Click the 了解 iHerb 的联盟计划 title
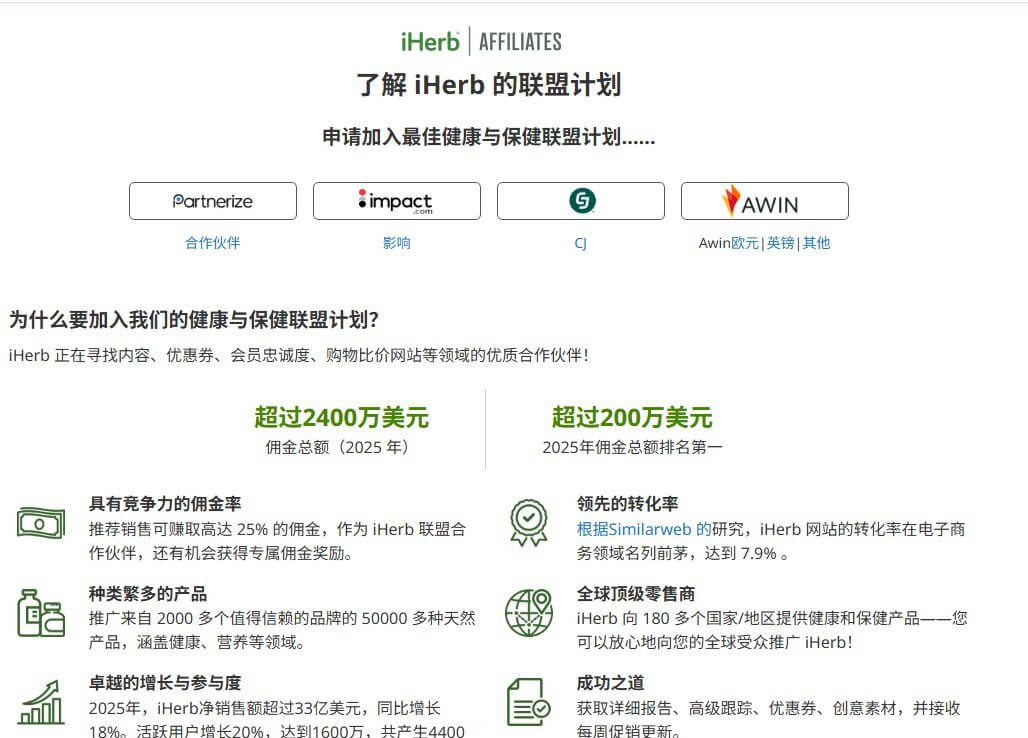The height and width of the screenshot is (738, 1028). (488, 85)
